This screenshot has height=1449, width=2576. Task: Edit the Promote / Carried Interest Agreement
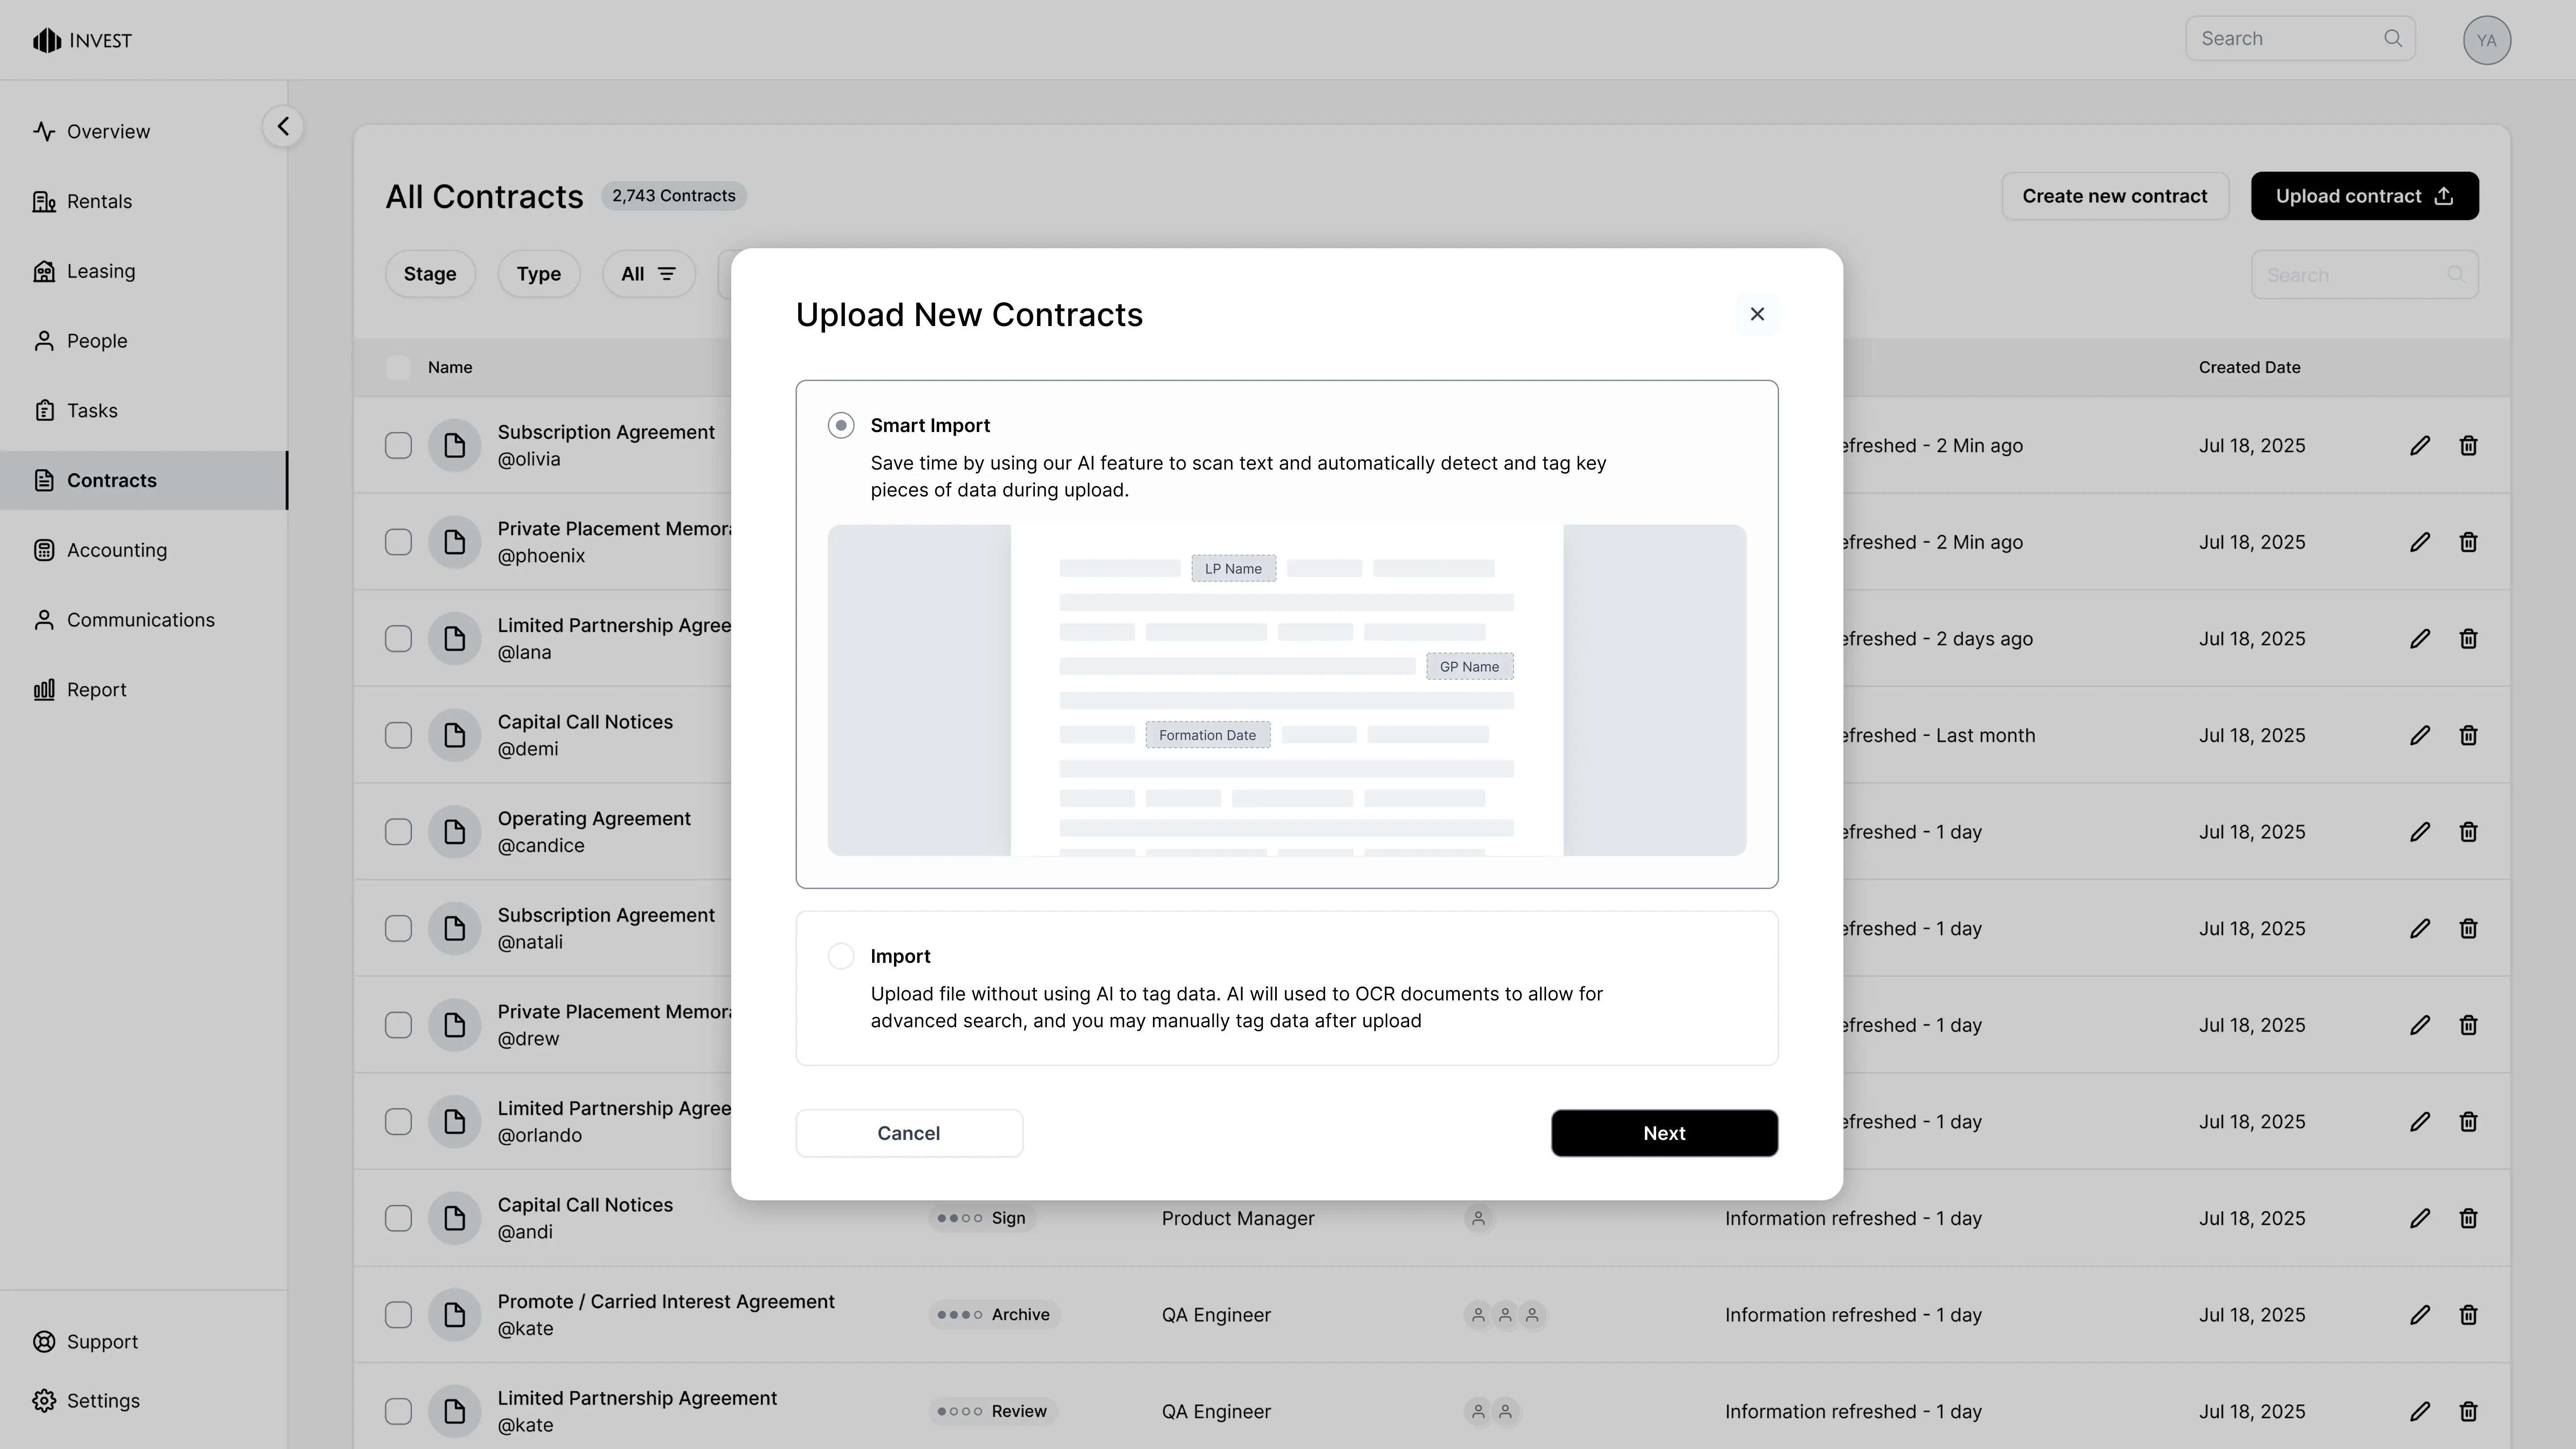2419,1315
